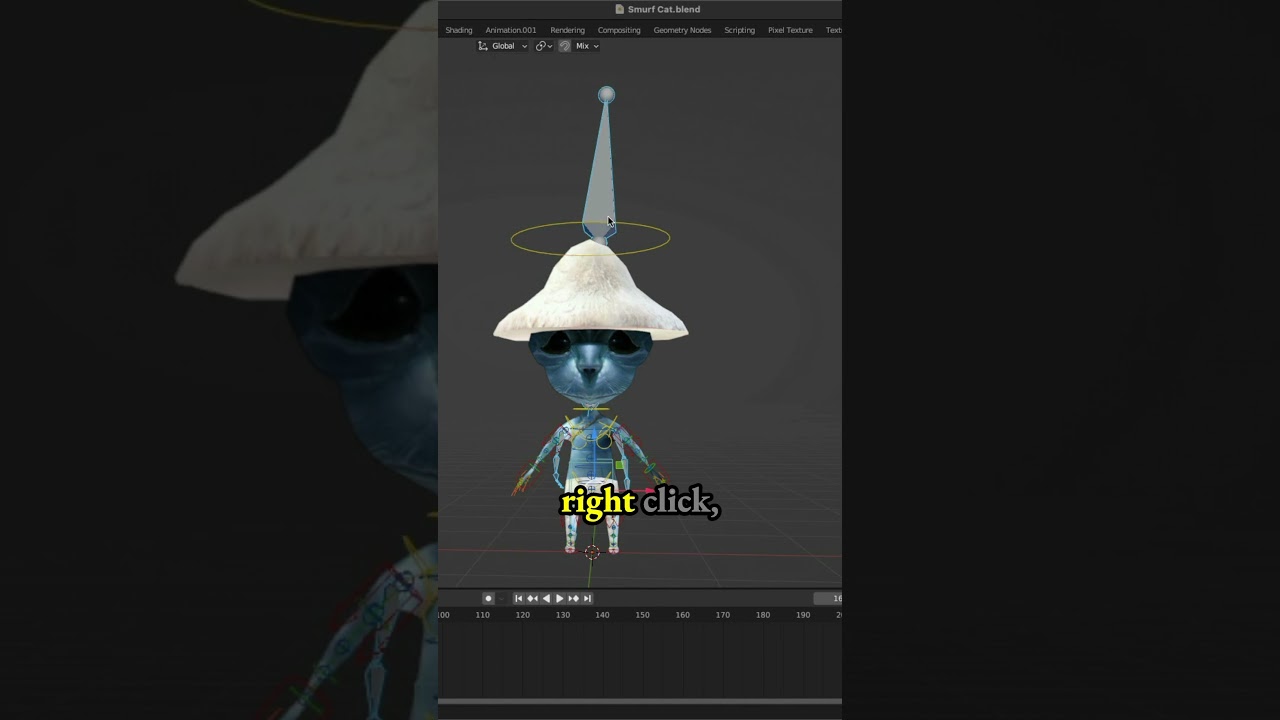Click frame 110 on the timeline ruler
The height and width of the screenshot is (720, 1280).
(482, 615)
